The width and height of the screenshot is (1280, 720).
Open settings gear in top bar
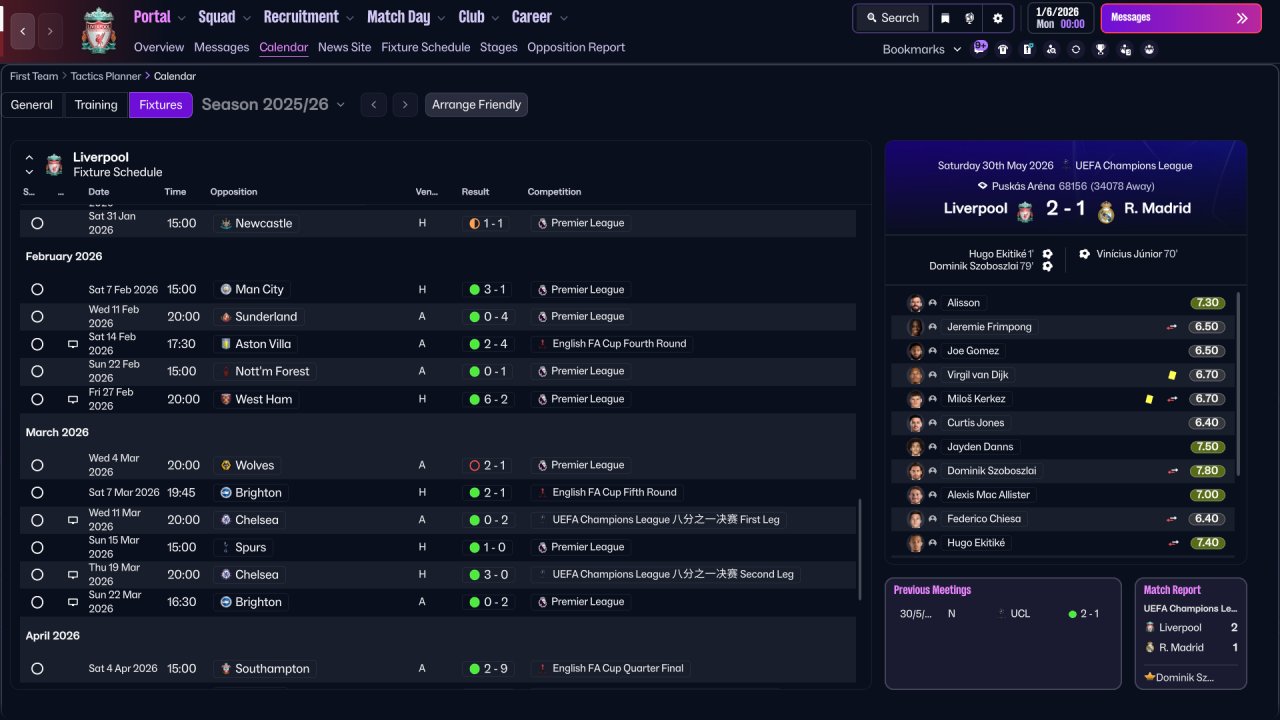pos(998,18)
